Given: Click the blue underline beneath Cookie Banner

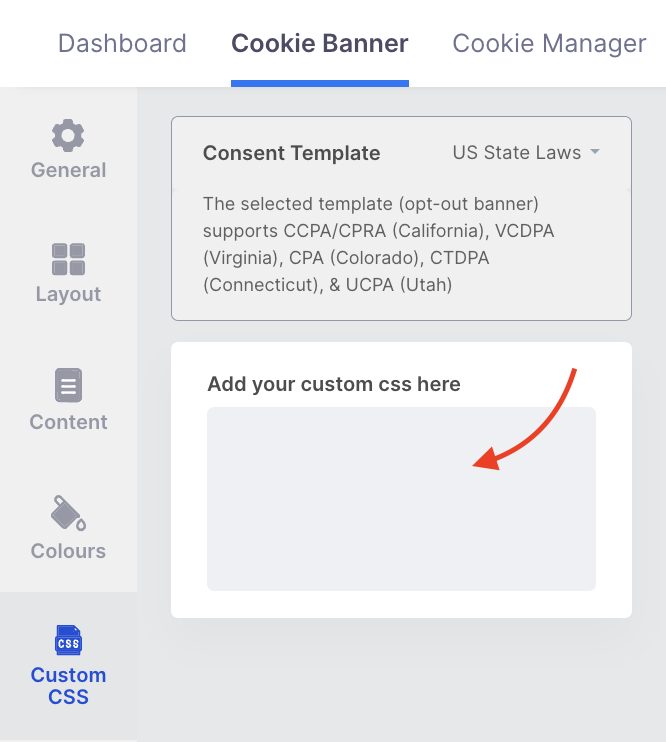Looking at the screenshot, I should tap(320, 83).
